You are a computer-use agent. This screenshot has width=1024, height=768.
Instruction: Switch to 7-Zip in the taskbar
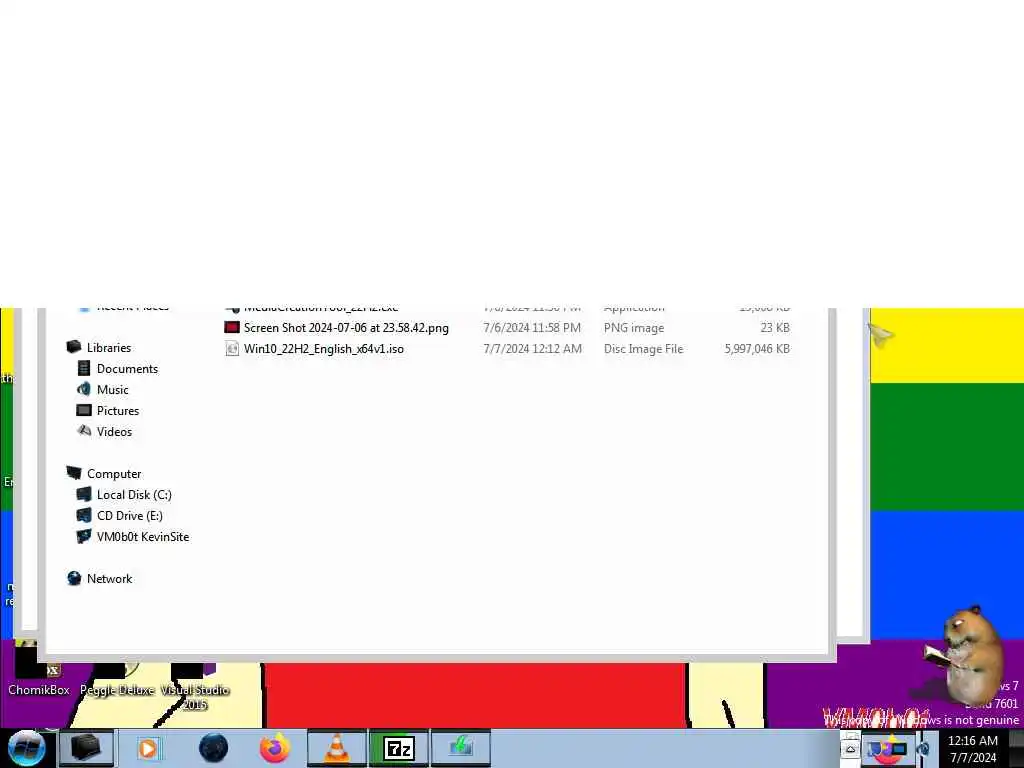tap(399, 748)
